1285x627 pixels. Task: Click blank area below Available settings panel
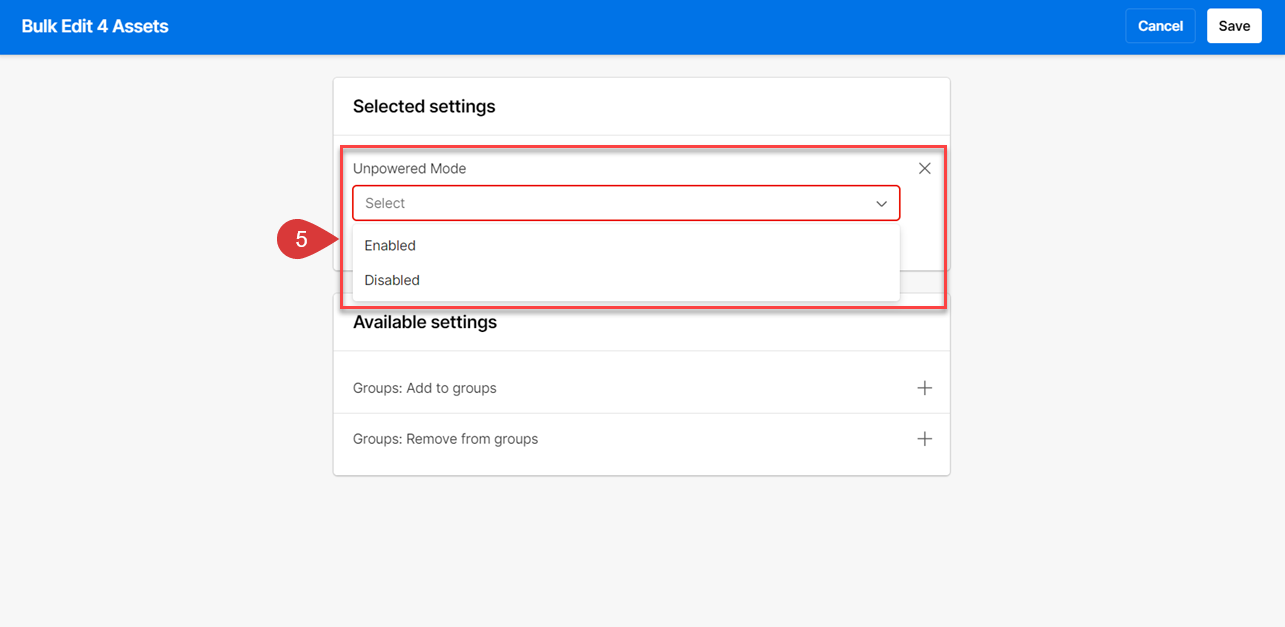point(640,550)
